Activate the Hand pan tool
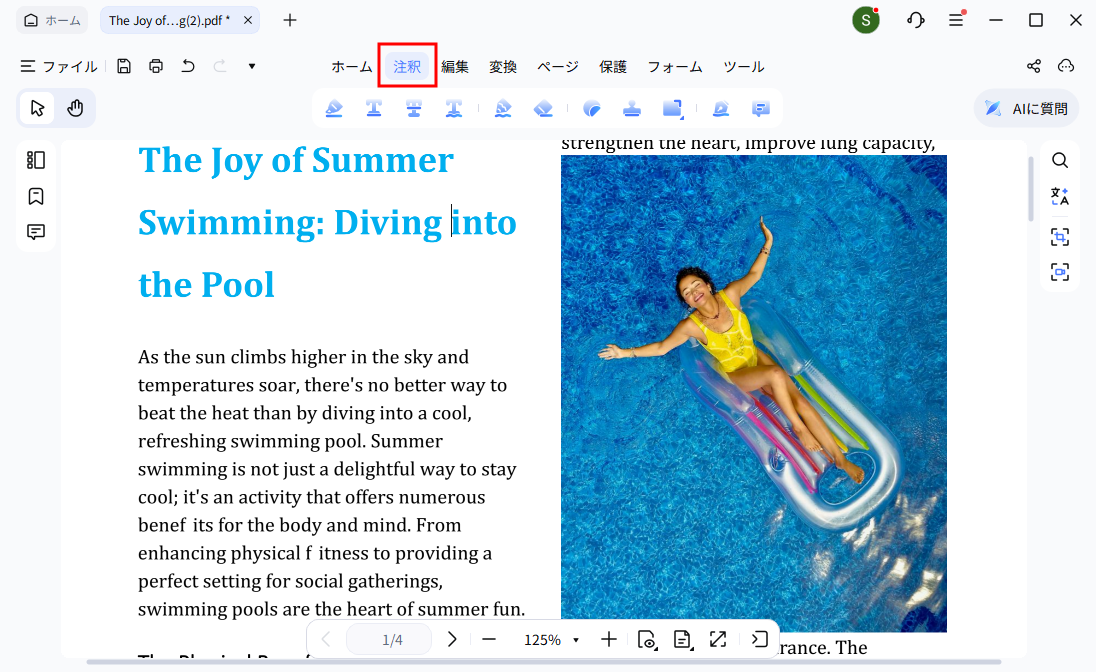Screen dimensions: 1096x672 (x=75, y=108)
